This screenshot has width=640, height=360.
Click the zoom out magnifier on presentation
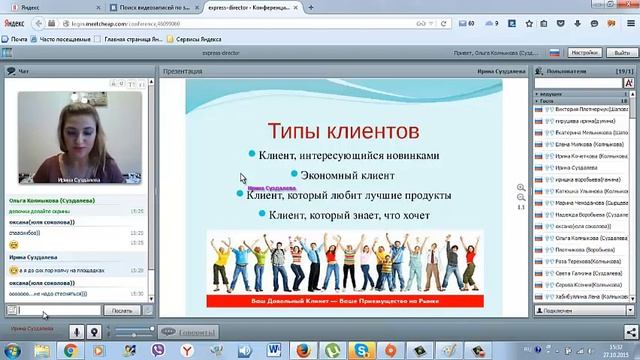pos(521,198)
